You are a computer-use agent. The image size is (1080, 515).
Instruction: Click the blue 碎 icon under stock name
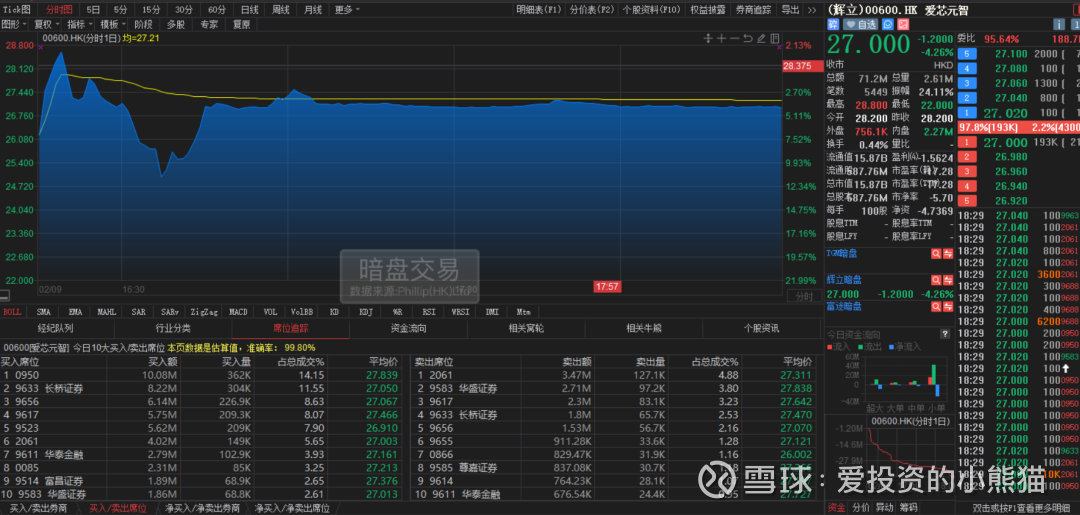point(832,24)
